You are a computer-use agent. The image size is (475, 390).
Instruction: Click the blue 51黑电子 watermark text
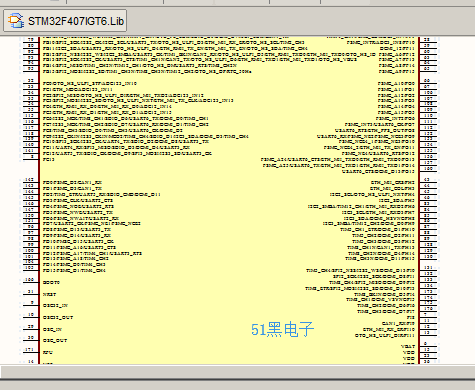(282, 329)
